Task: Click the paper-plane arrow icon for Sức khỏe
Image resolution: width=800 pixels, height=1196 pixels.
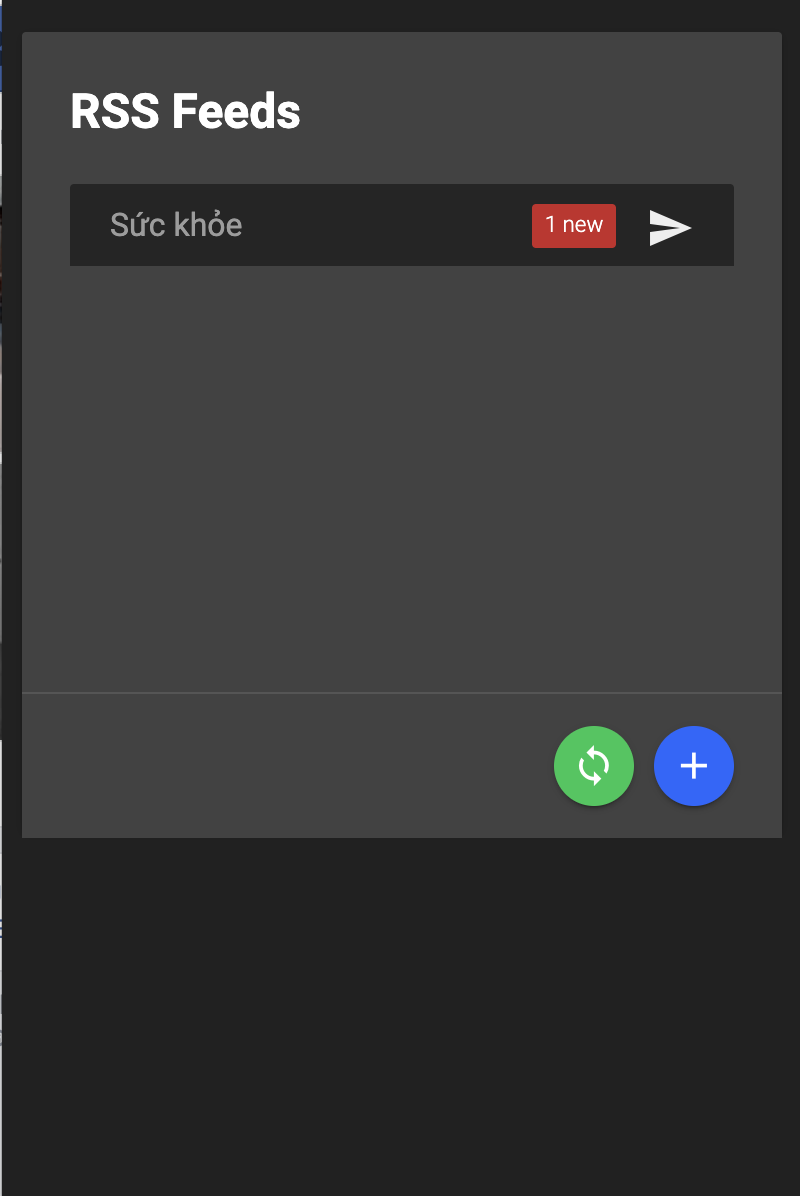Action: point(670,227)
